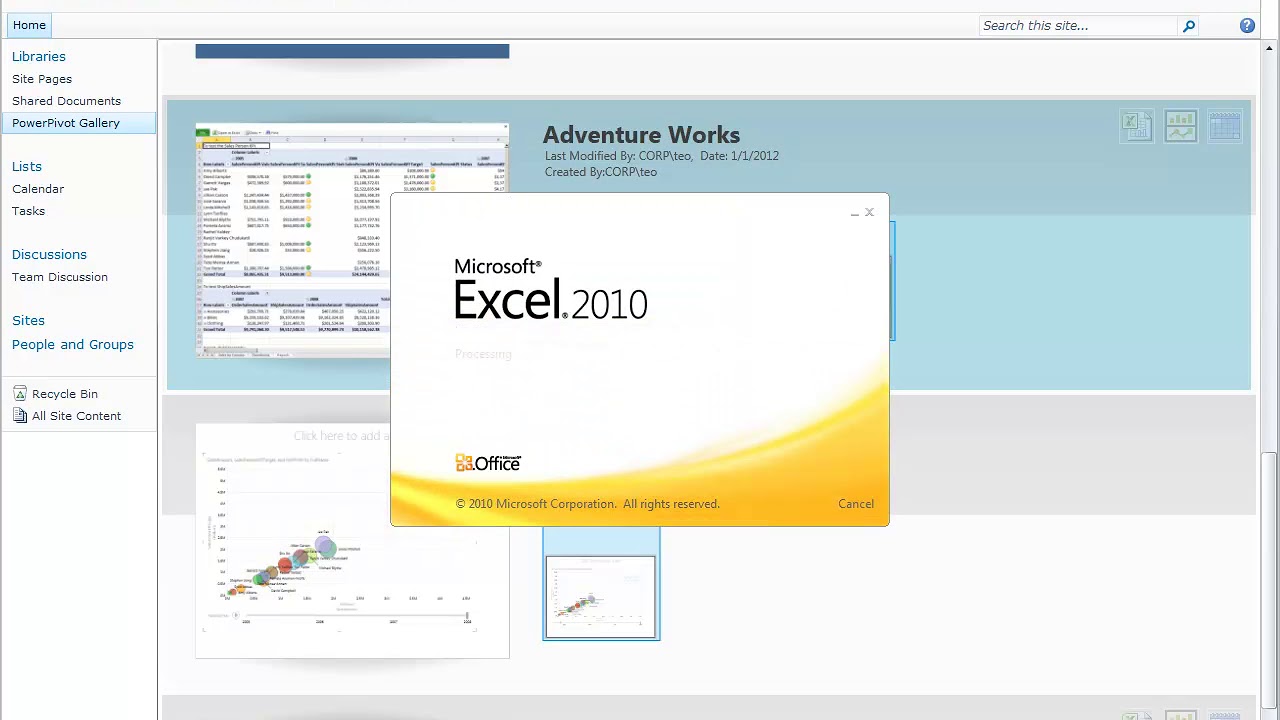Open the Recycle Bin link text
Image resolution: width=1280 pixels, height=720 pixels.
[x=65, y=394]
